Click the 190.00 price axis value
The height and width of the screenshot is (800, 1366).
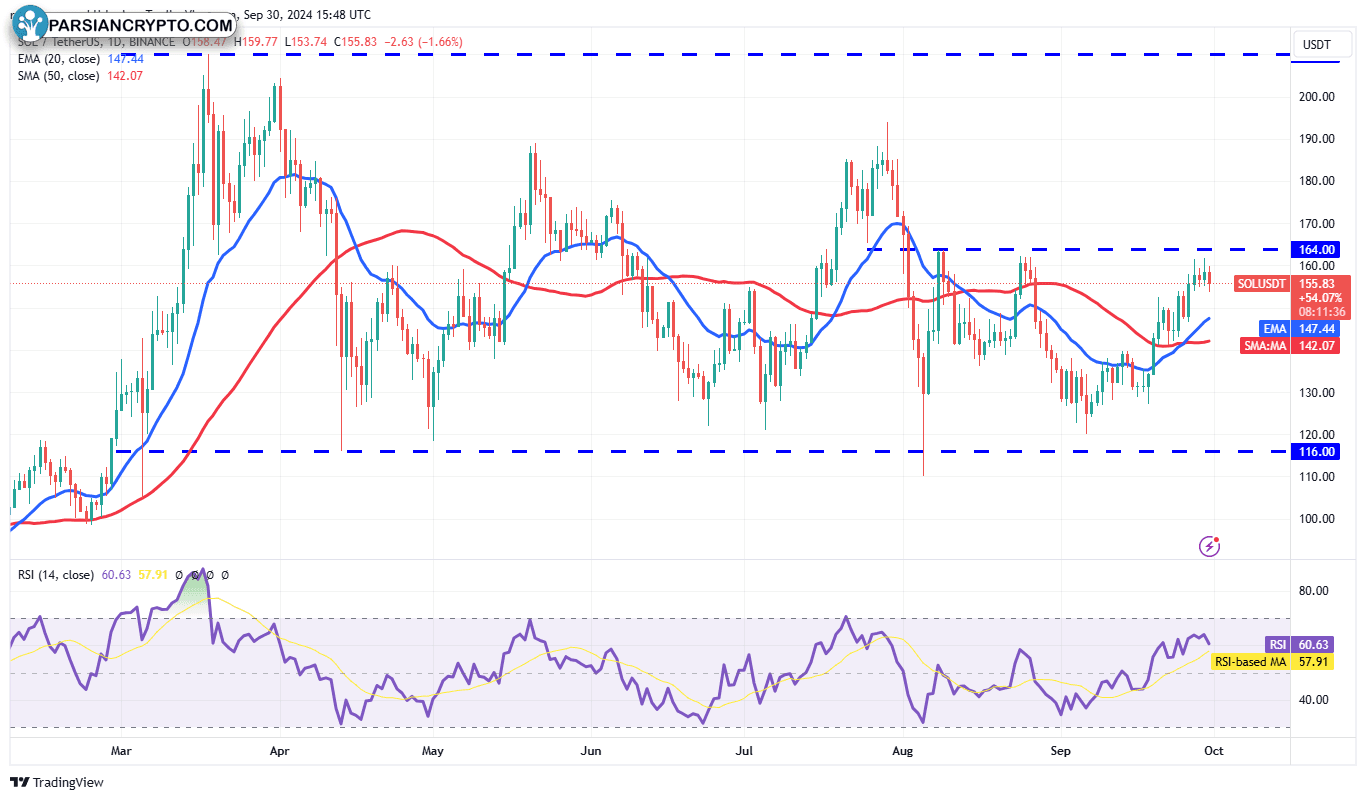(x=1316, y=139)
